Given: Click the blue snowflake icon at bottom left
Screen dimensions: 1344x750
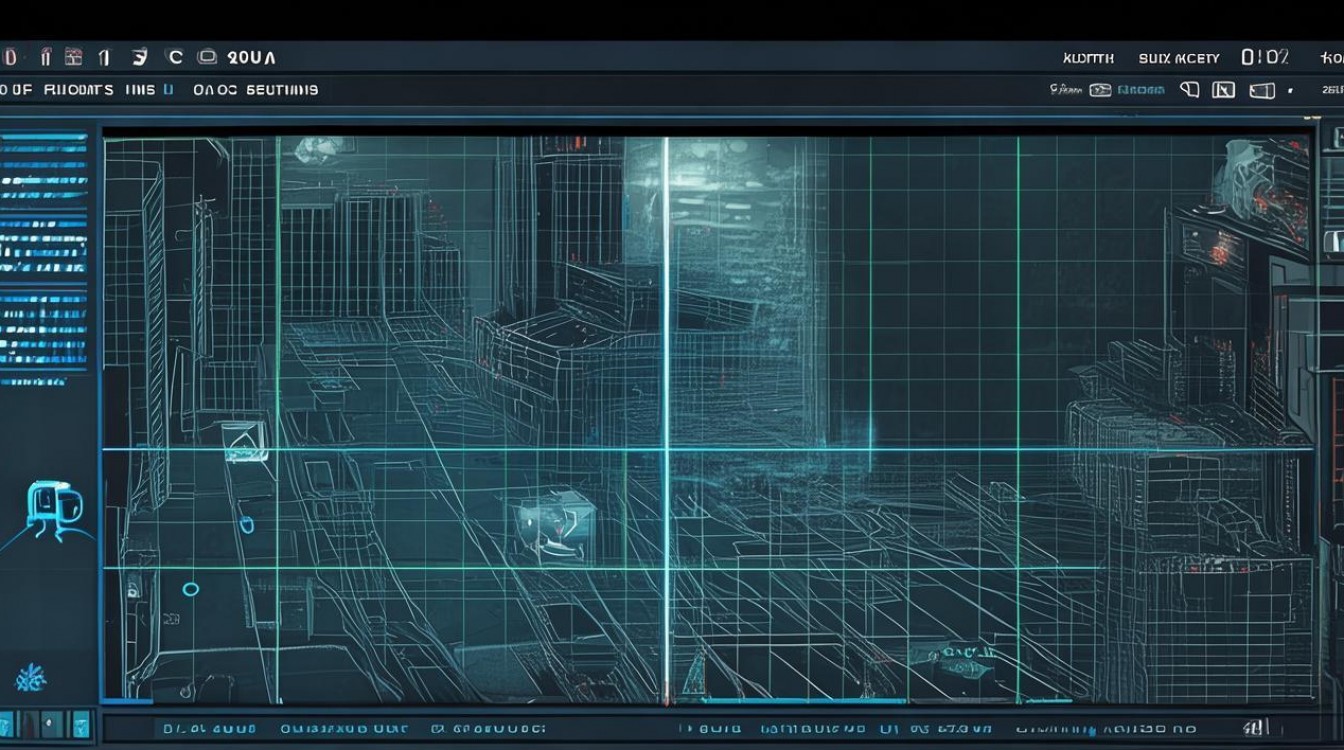Looking at the screenshot, I should click(30, 679).
